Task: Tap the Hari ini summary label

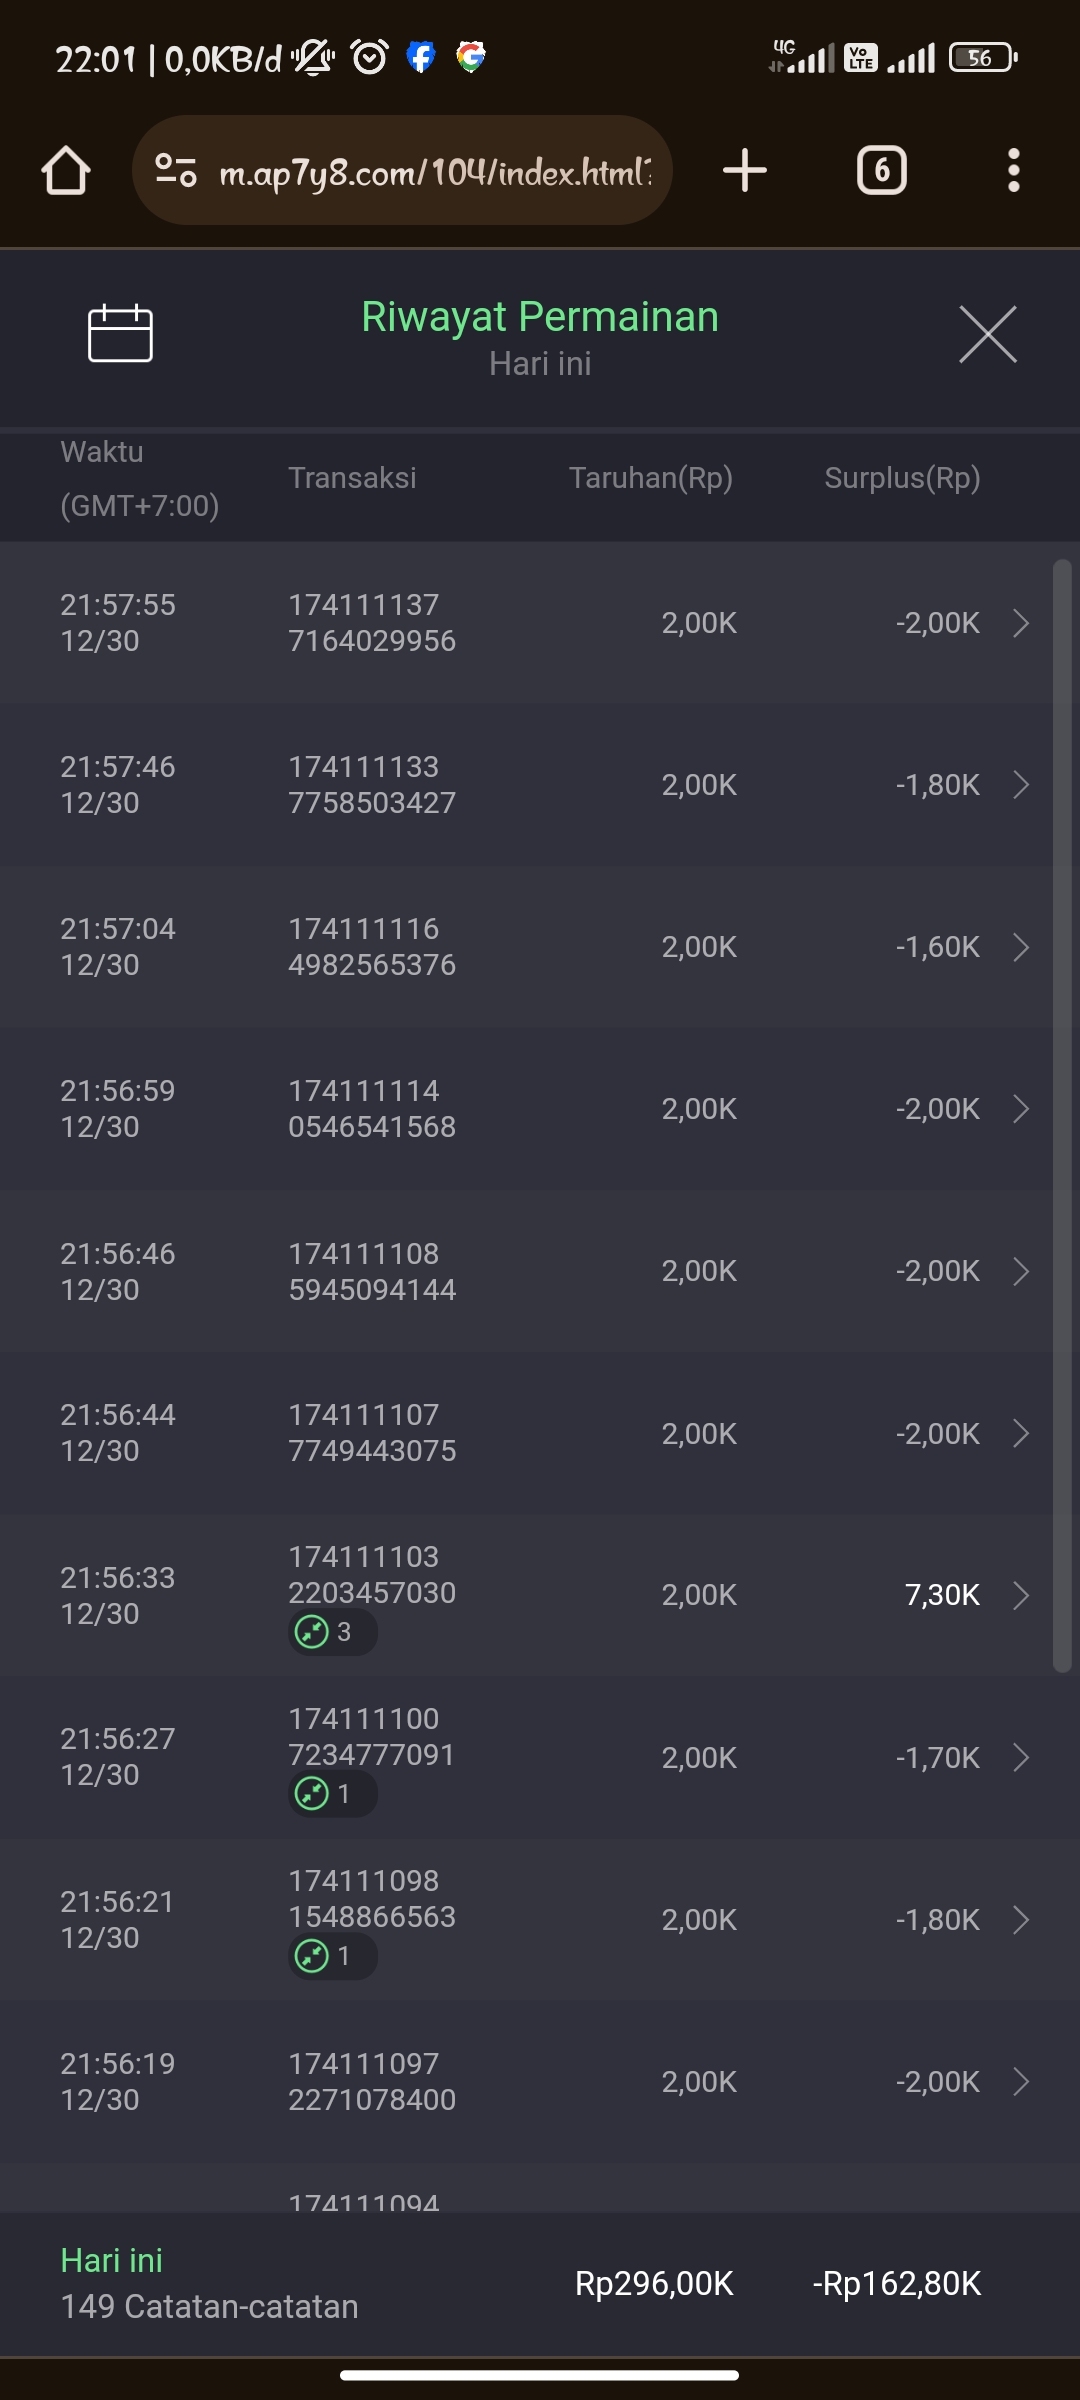Action: tap(111, 2260)
